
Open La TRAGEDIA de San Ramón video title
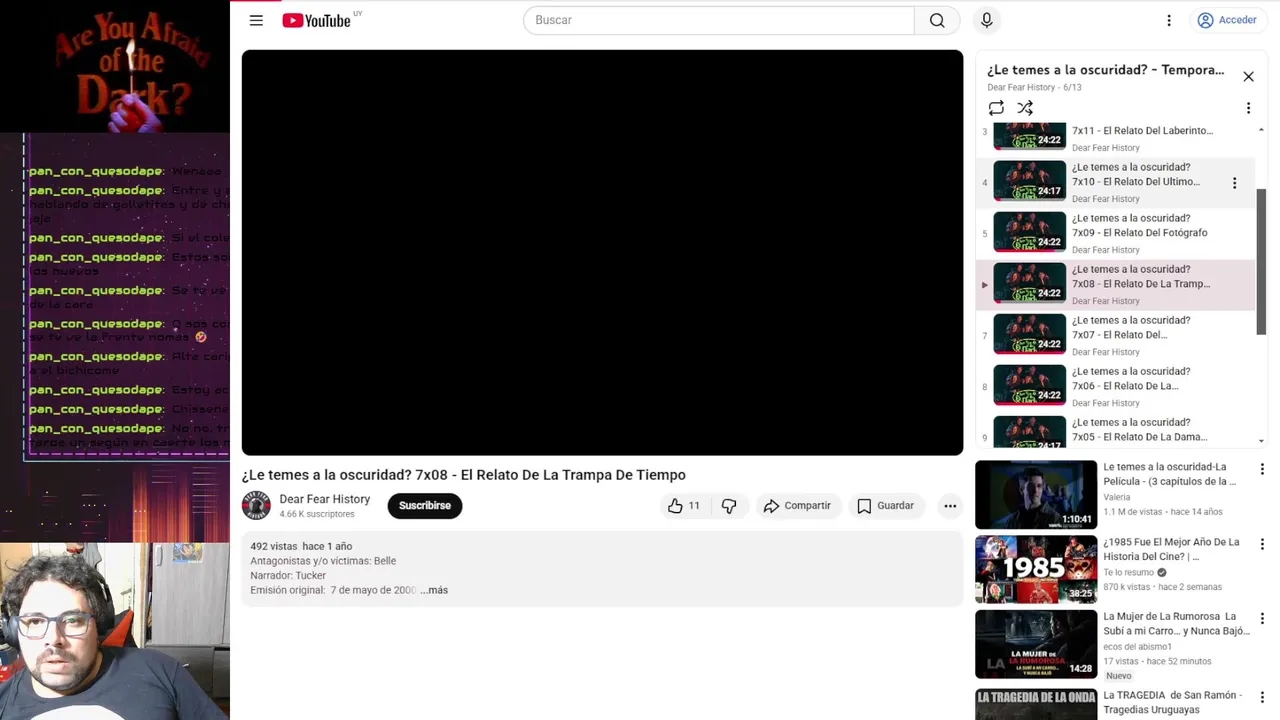click(x=1172, y=702)
